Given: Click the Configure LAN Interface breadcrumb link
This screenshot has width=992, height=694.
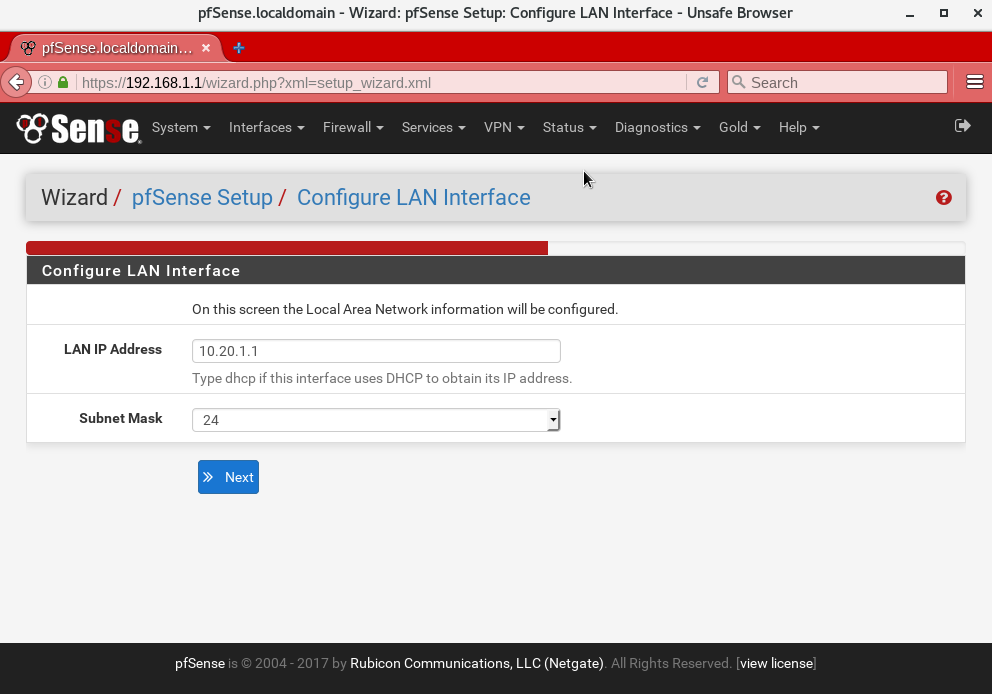Looking at the screenshot, I should [414, 197].
